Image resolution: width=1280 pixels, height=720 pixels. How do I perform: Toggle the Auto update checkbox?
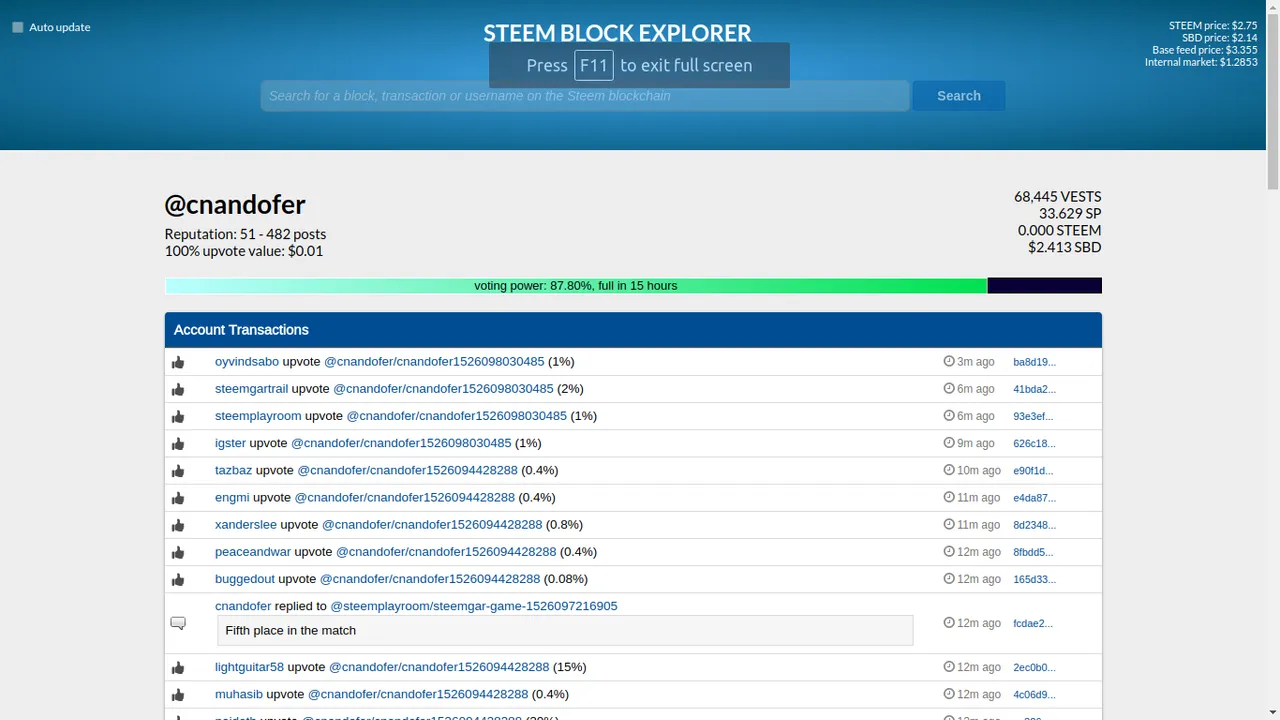pos(18,27)
